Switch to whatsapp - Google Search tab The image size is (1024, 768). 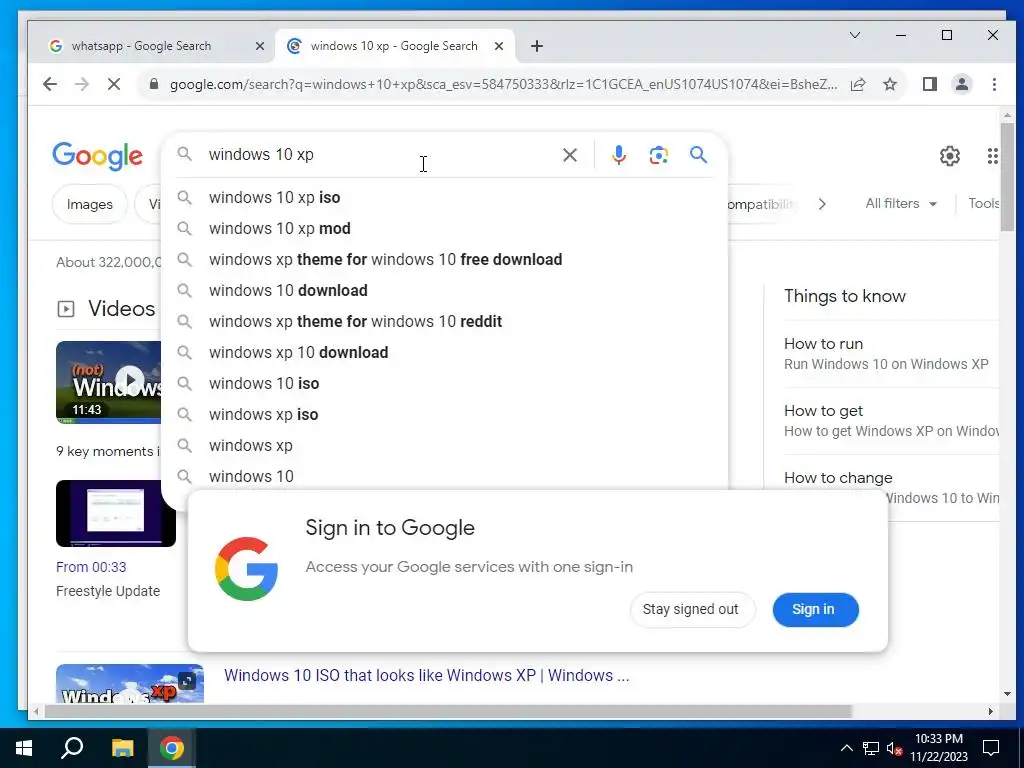coord(141,46)
